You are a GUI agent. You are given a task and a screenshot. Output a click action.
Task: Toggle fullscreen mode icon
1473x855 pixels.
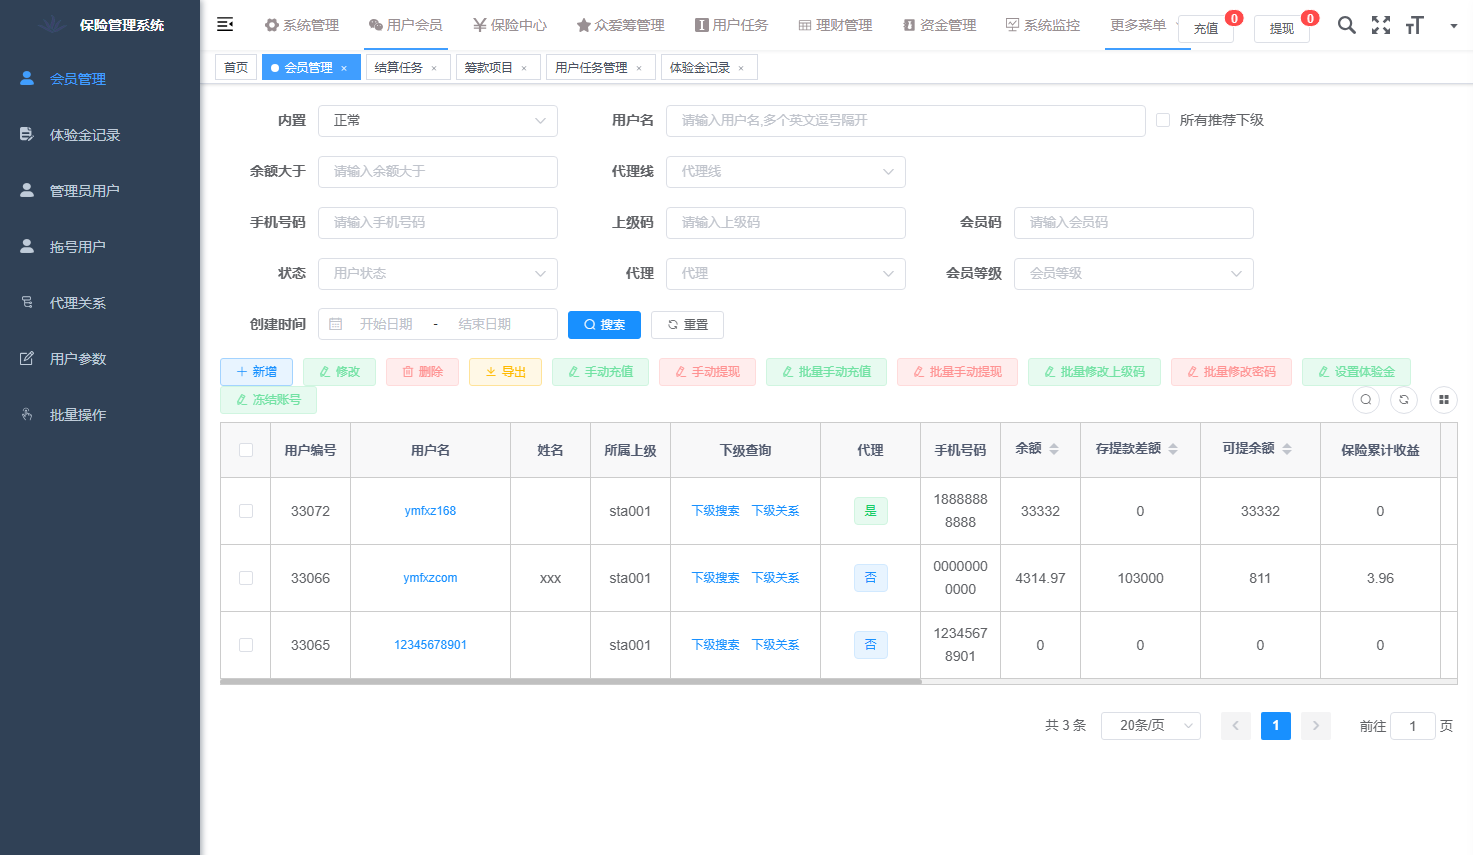click(1381, 25)
